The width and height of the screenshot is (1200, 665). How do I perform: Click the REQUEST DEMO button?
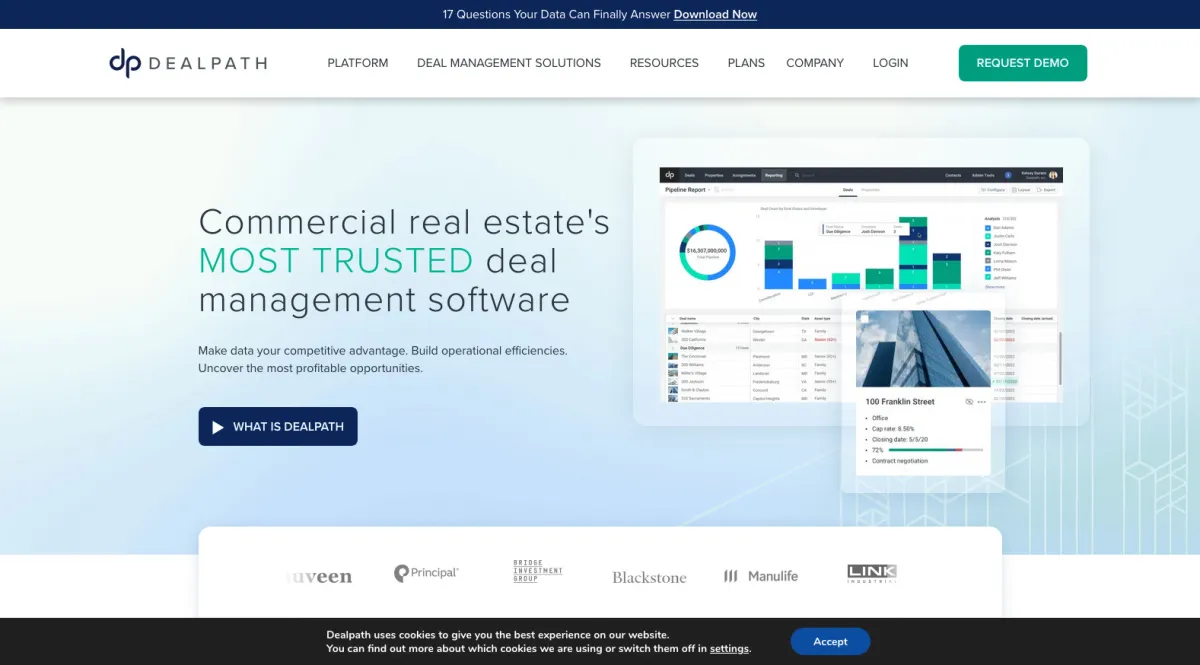point(1023,63)
